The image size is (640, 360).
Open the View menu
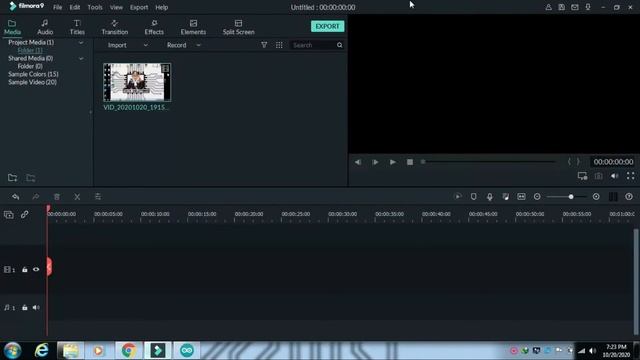pyautogui.click(x=116, y=7)
